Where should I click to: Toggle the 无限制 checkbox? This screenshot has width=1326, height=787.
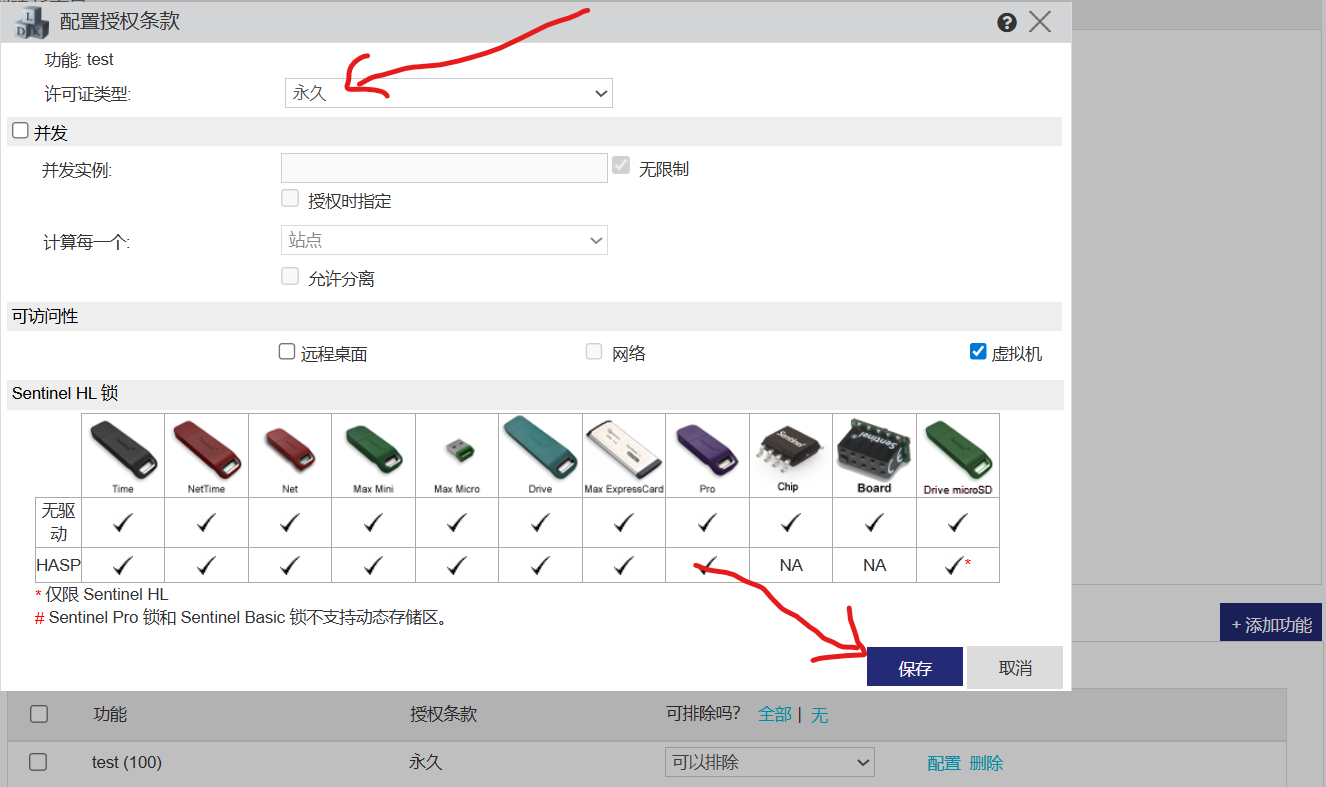[621, 166]
